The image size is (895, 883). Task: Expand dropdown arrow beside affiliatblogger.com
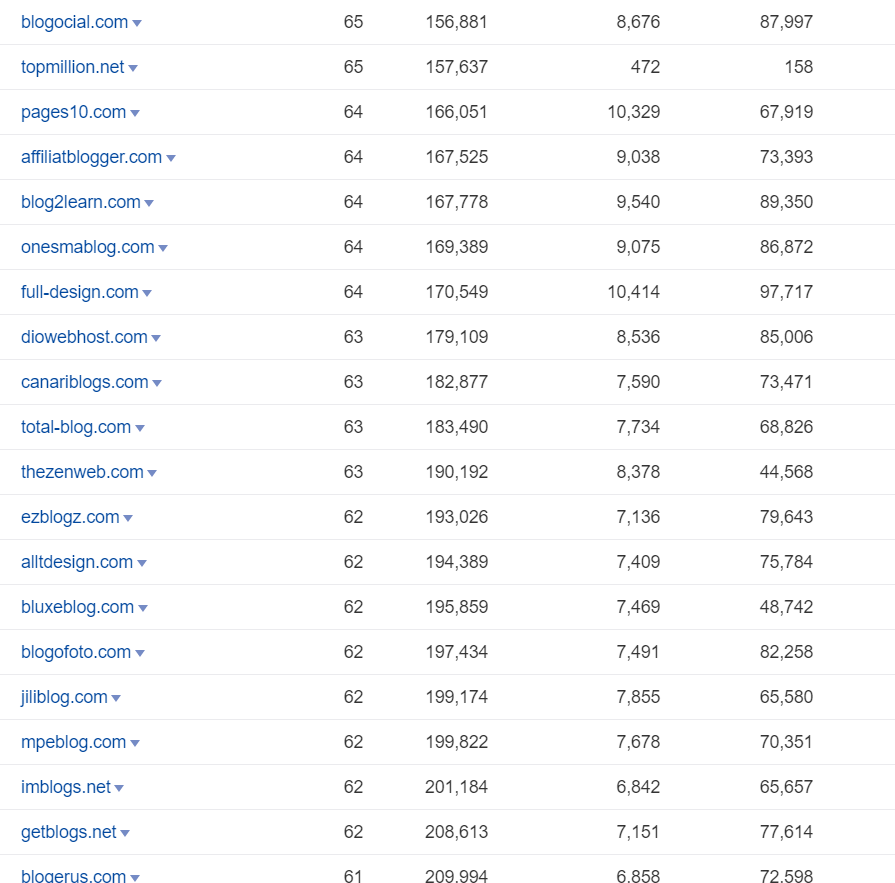[171, 159]
